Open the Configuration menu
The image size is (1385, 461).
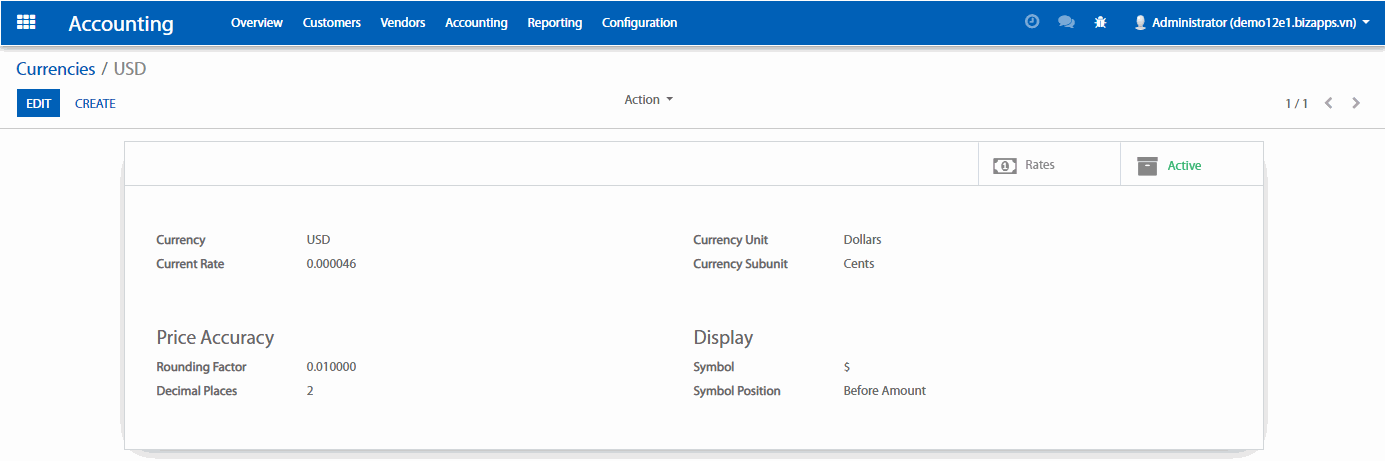639,22
